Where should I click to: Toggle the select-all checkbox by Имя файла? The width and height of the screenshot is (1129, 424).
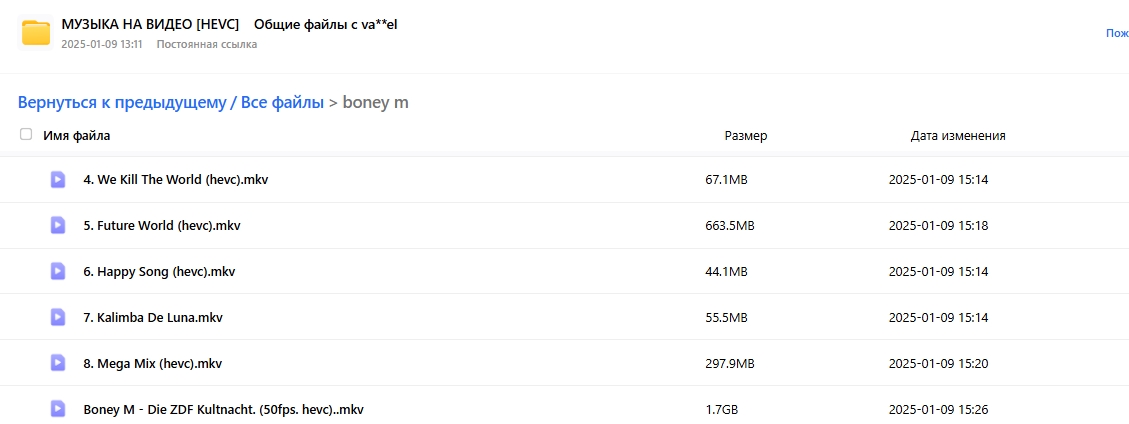tap(26, 135)
